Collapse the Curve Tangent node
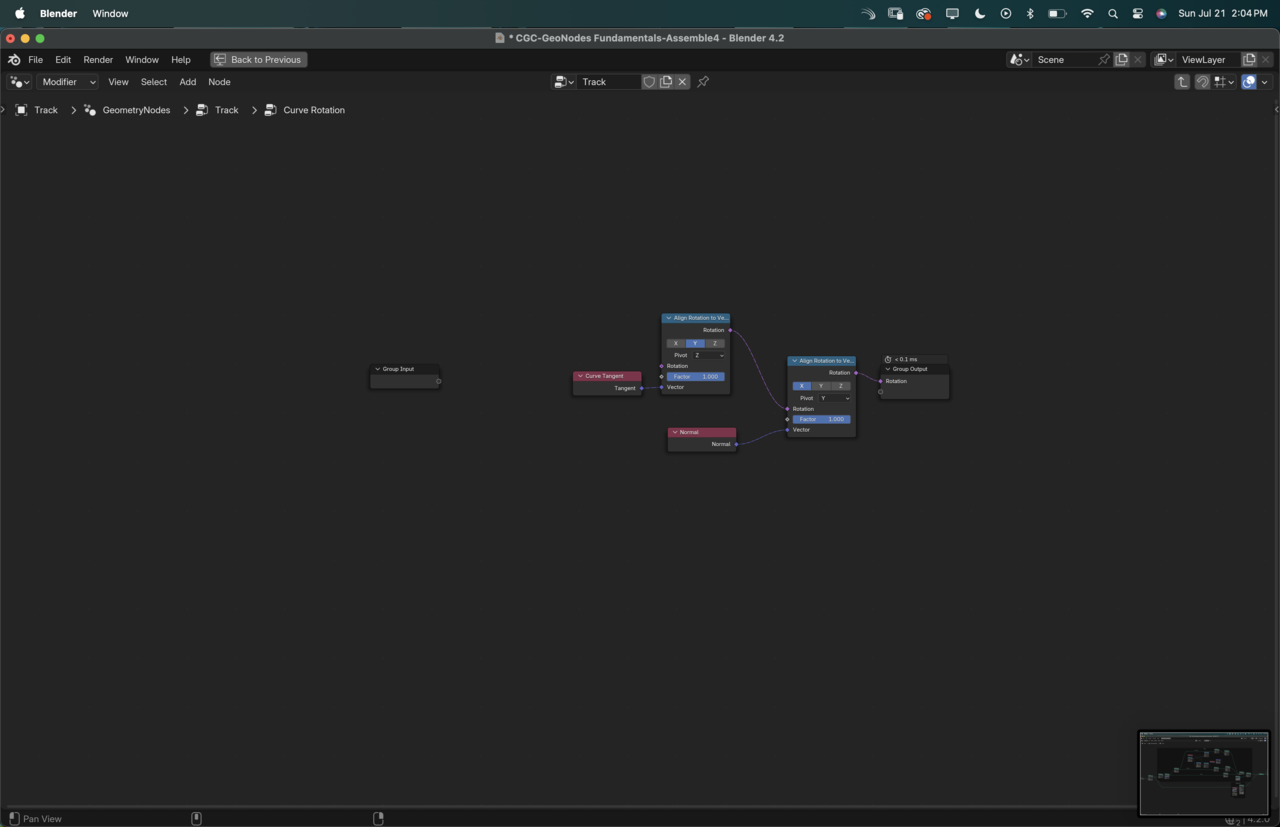Image resolution: width=1280 pixels, height=827 pixels. (x=580, y=376)
